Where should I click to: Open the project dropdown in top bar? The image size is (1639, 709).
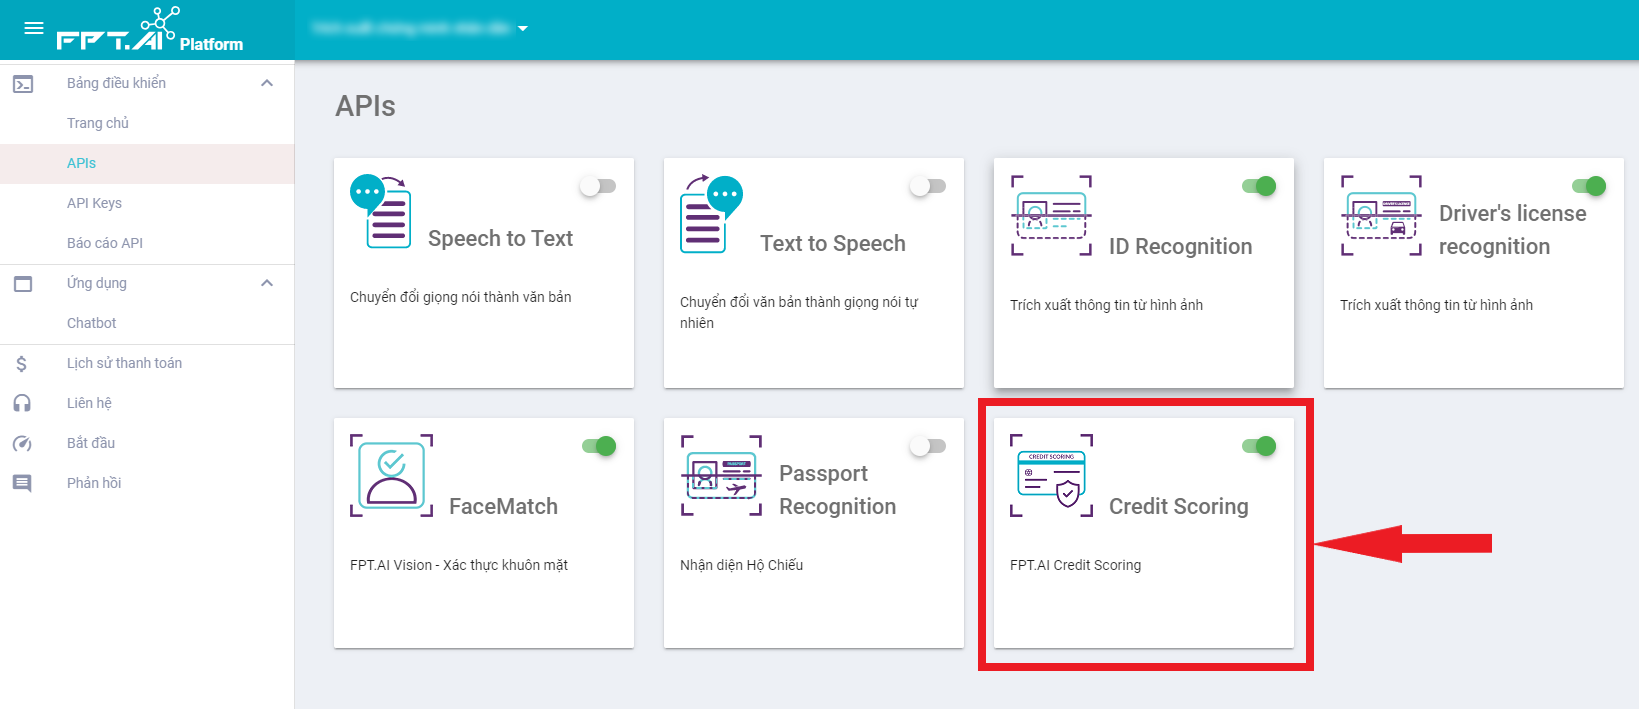click(420, 28)
